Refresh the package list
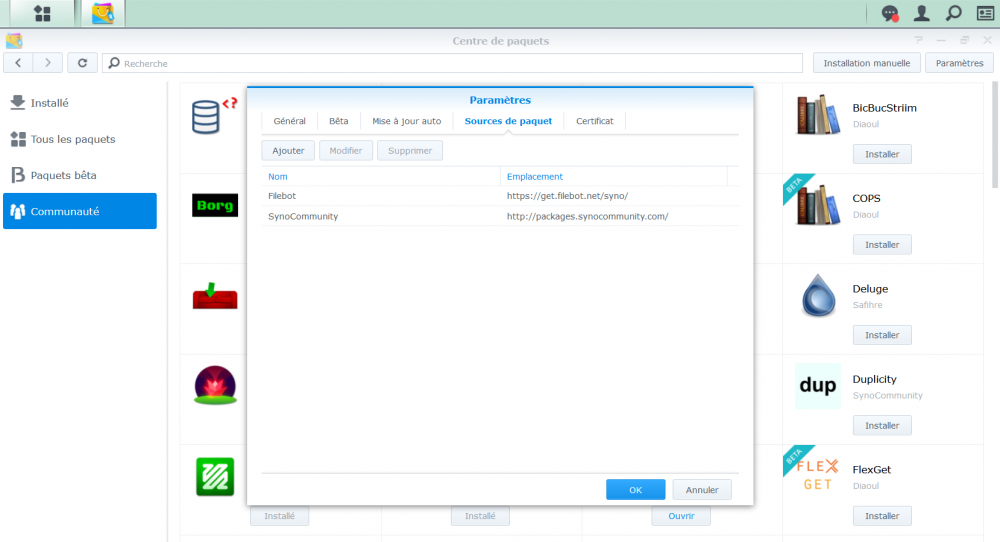Viewport: 1000px width, 542px height. [82, 62]
